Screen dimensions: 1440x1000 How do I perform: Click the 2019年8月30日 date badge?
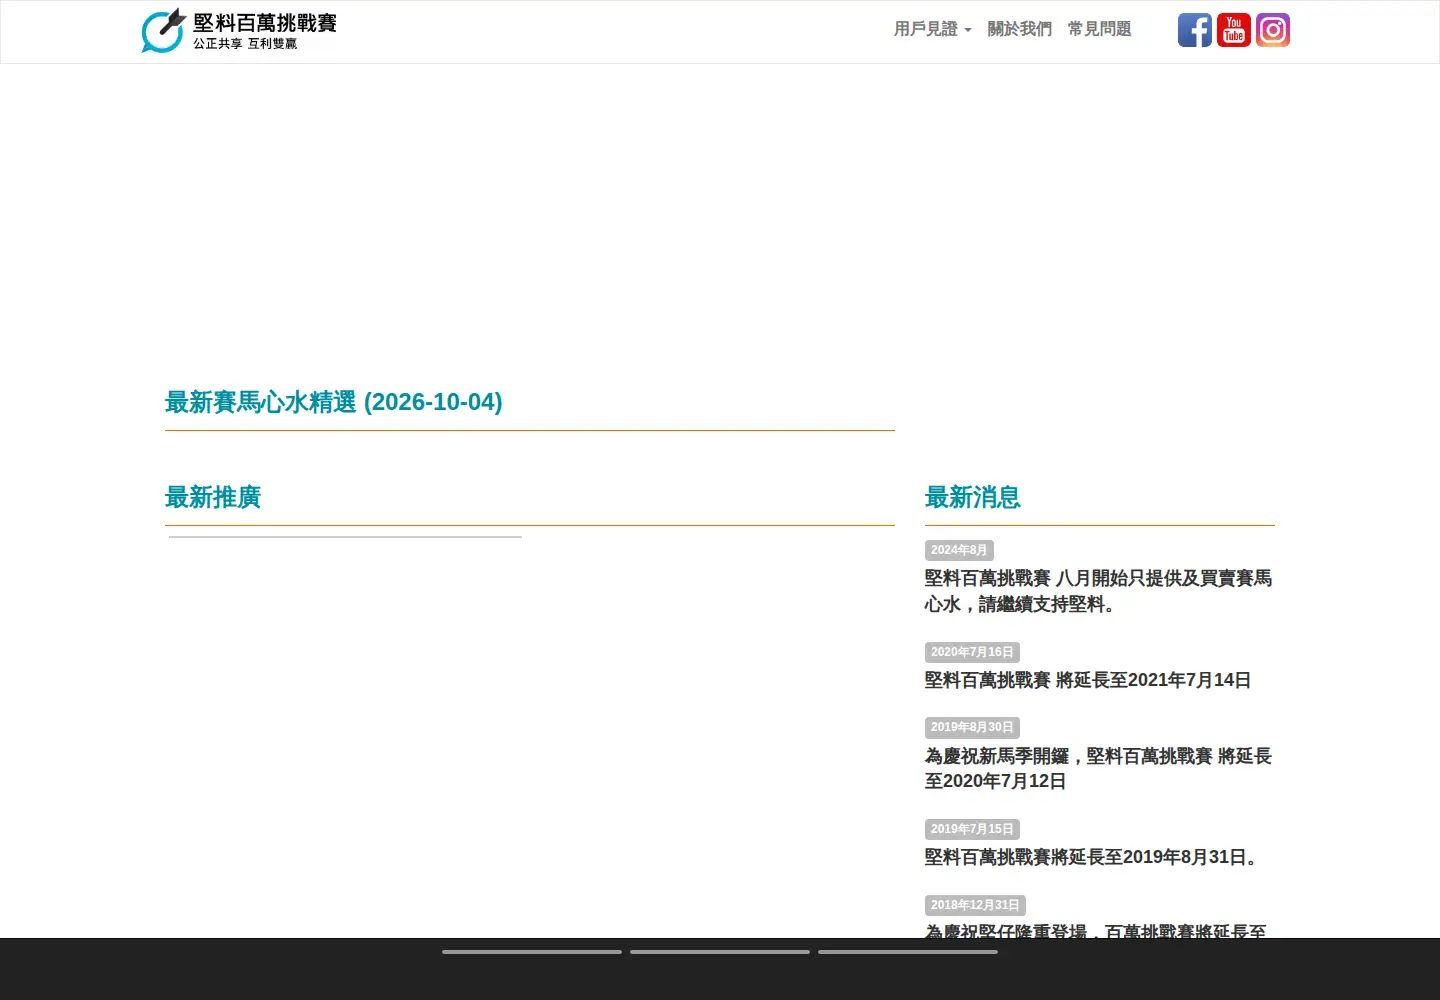972,727
